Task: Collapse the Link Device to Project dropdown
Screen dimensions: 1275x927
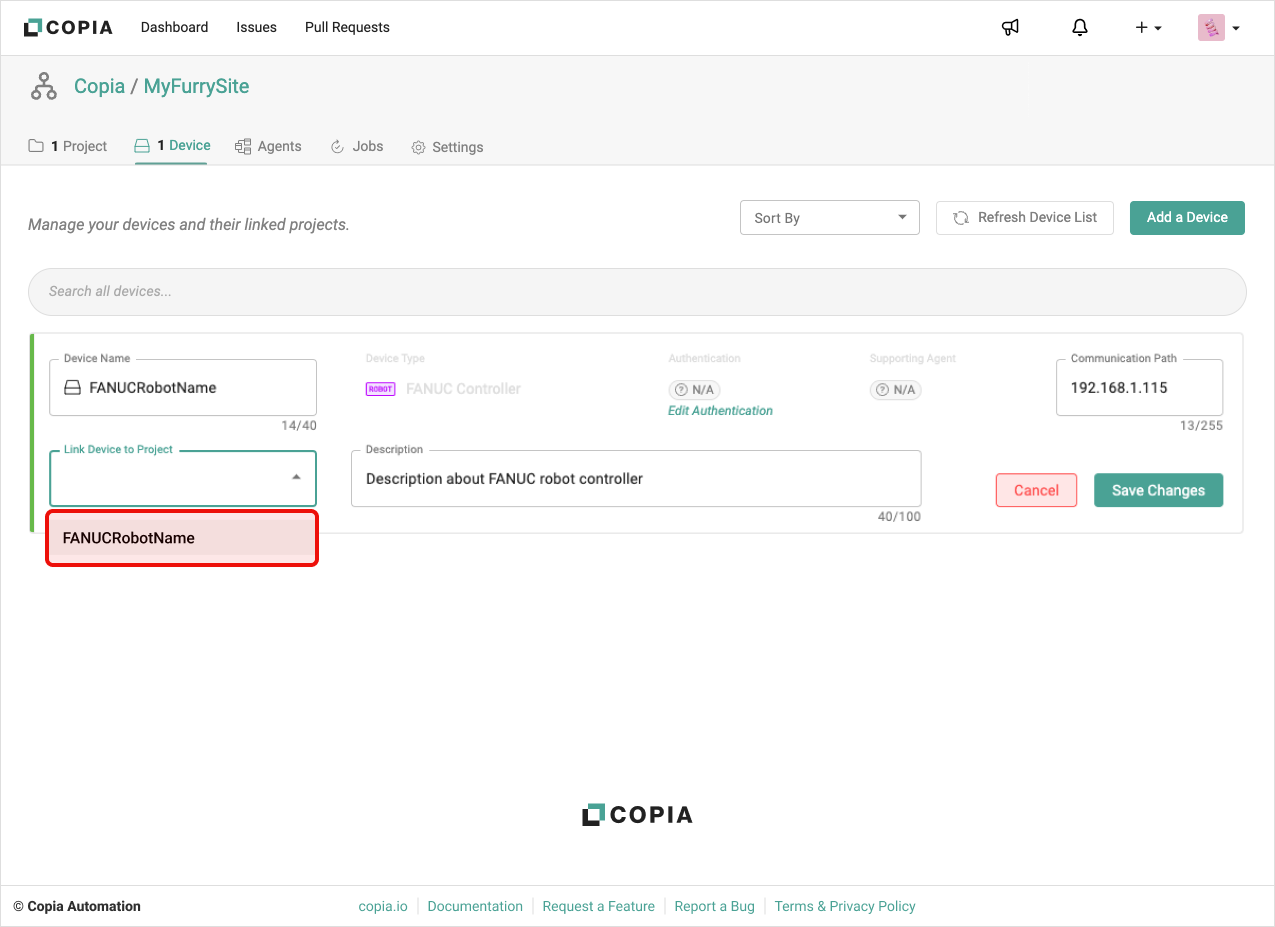Action: click(x=296, y=478)
